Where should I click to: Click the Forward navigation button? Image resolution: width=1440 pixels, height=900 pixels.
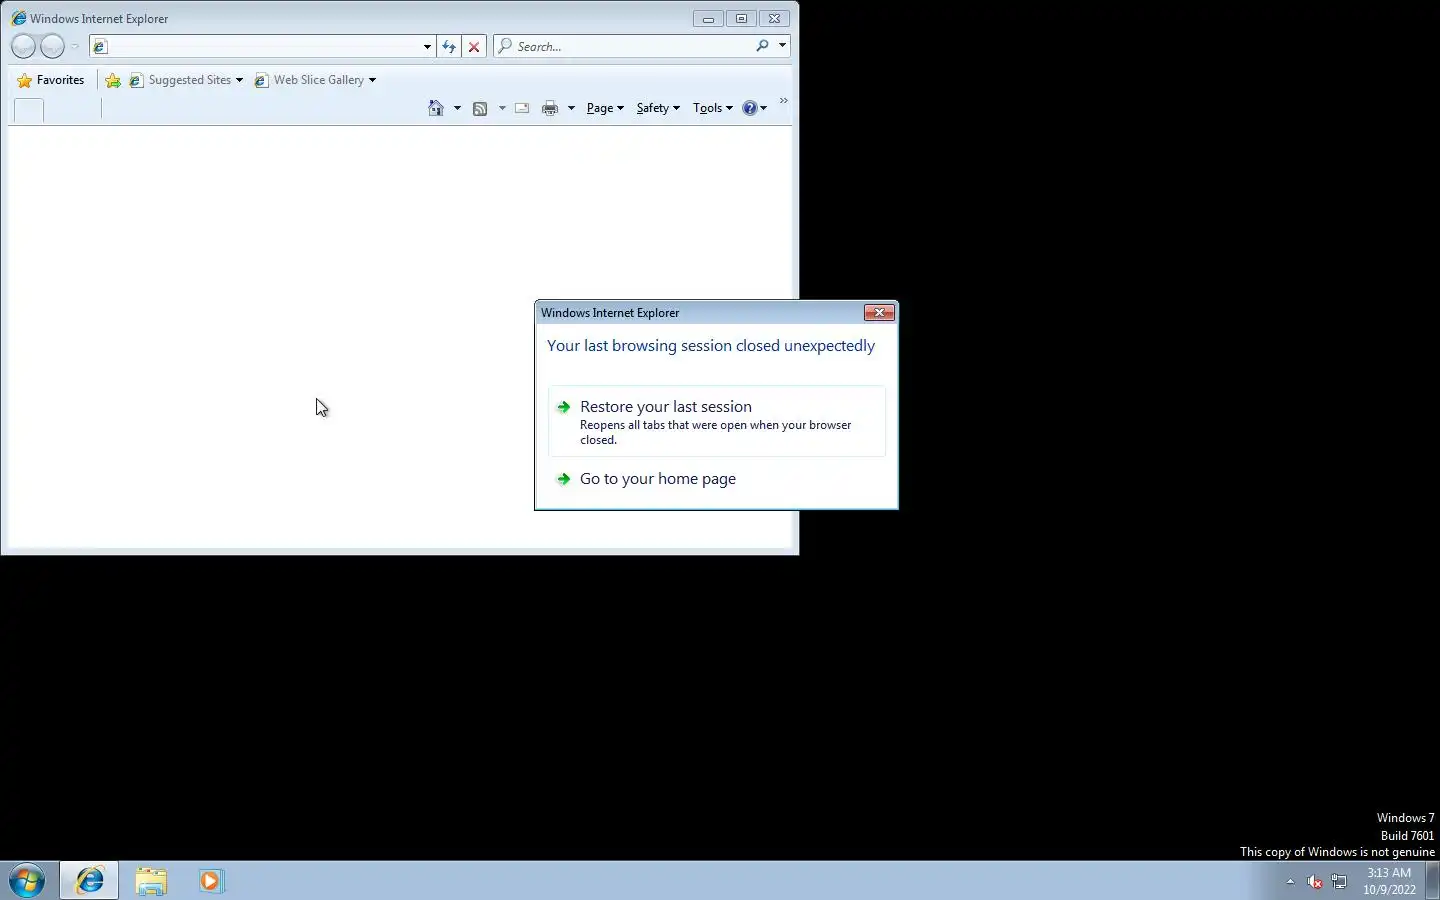coord(52,46)
